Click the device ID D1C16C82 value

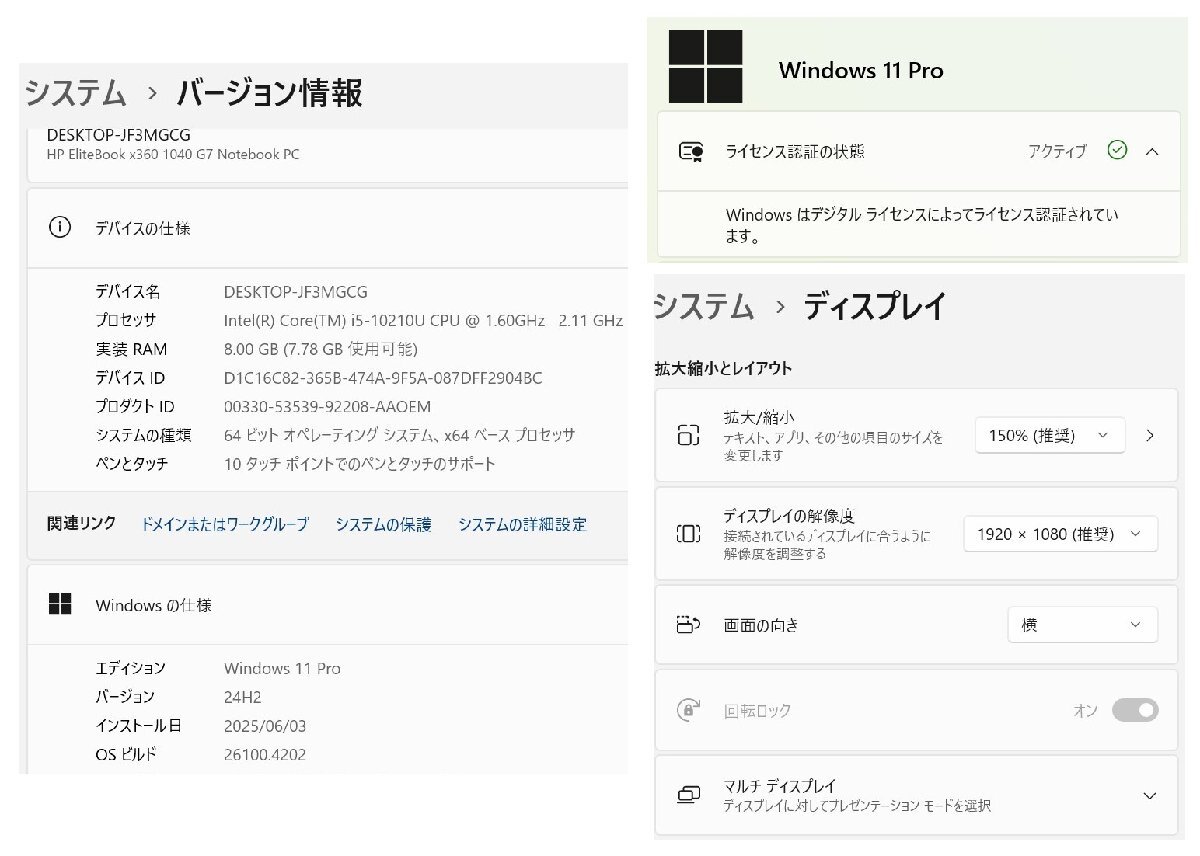click(x=383, y=378)
